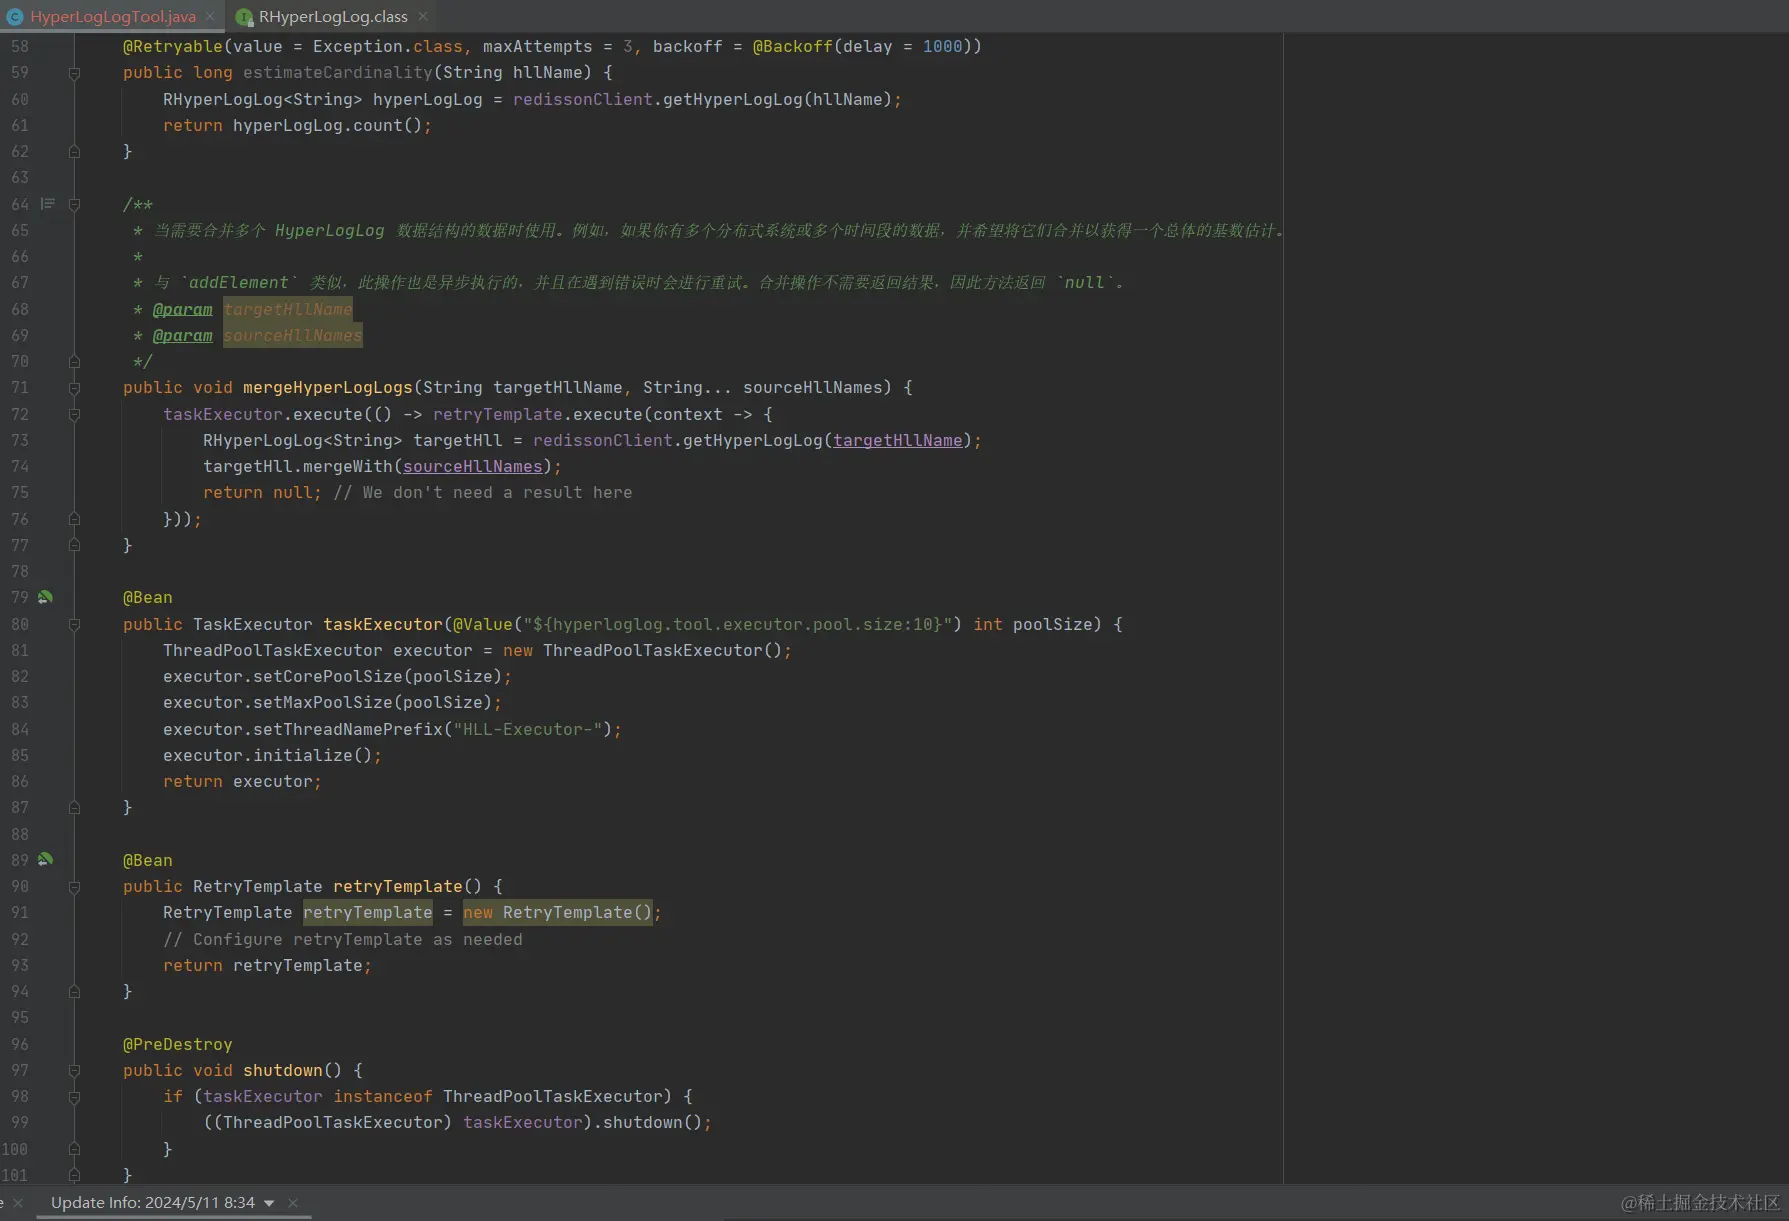1789x1221 pixels.
Task: Click hyperLogLog.count() on line 61
Action: click(x=327, y=125)
